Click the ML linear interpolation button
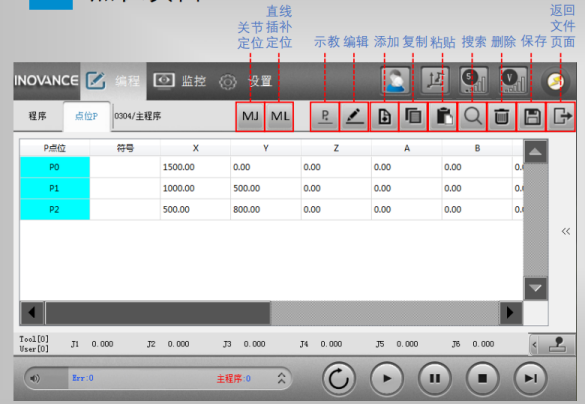The width and height of the screenshot is (585, 404). [x=279, y=116]
